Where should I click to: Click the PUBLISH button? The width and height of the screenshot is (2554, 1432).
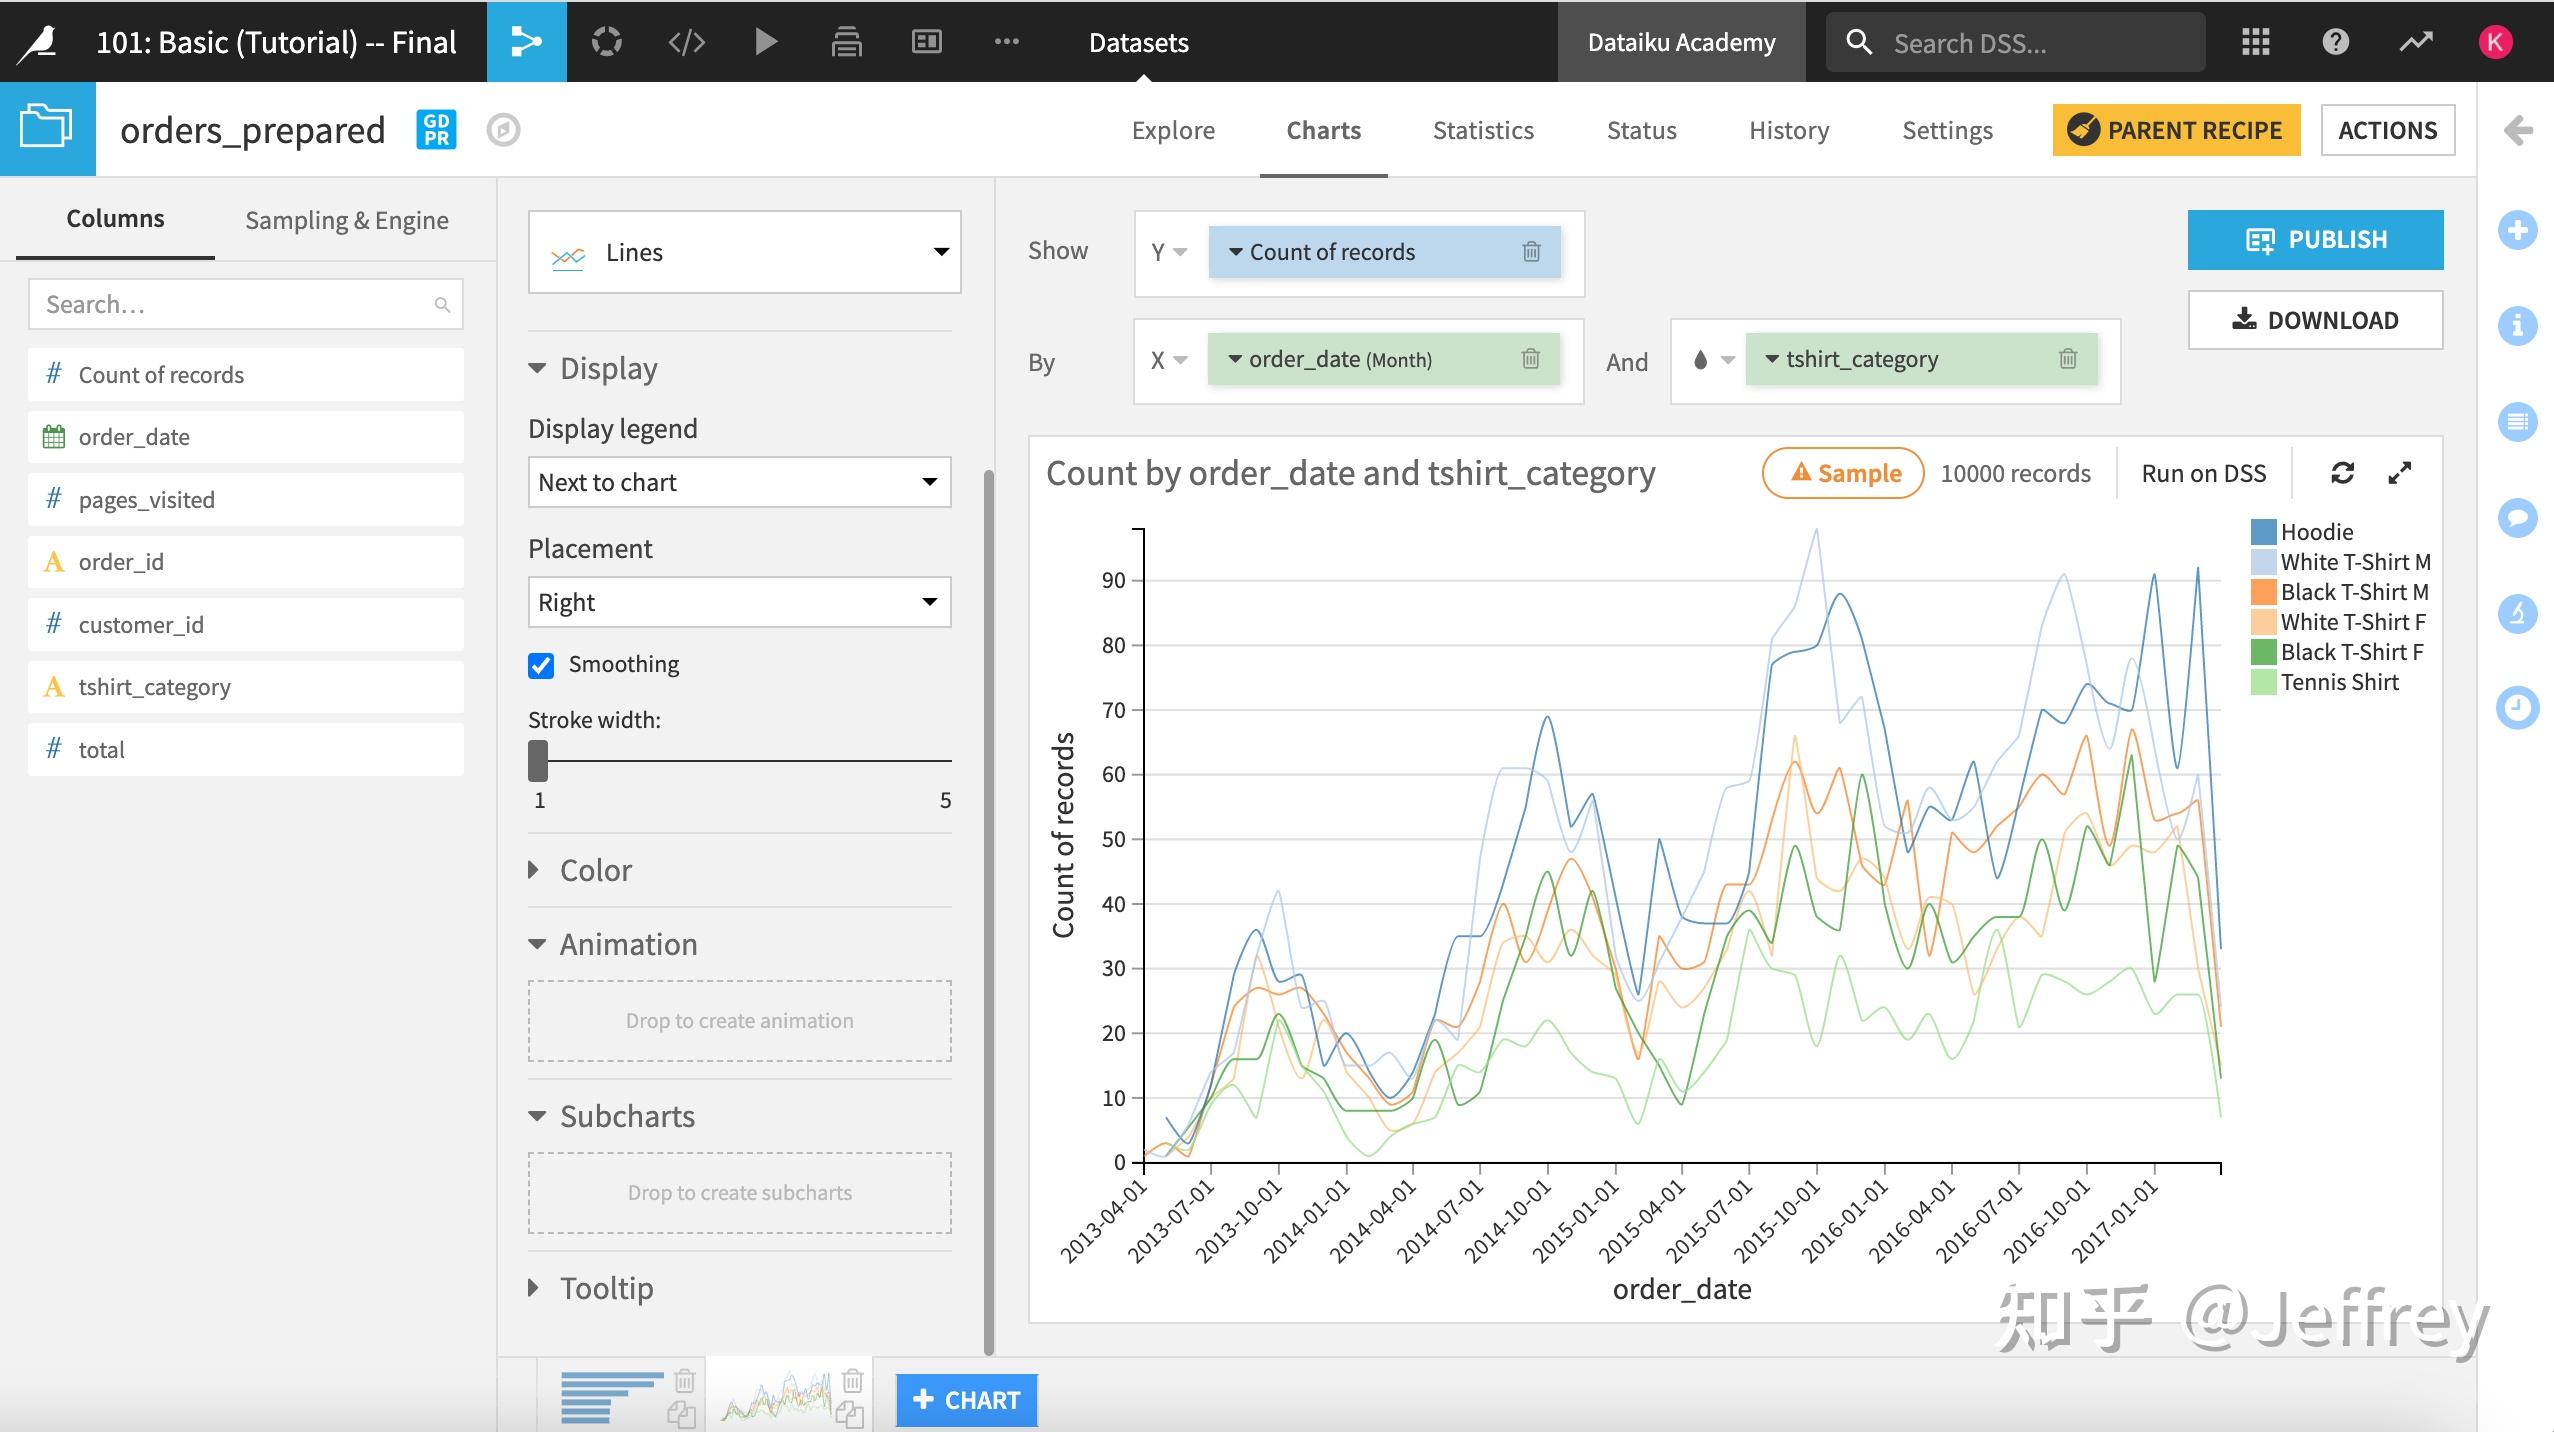click(2315, 240)
